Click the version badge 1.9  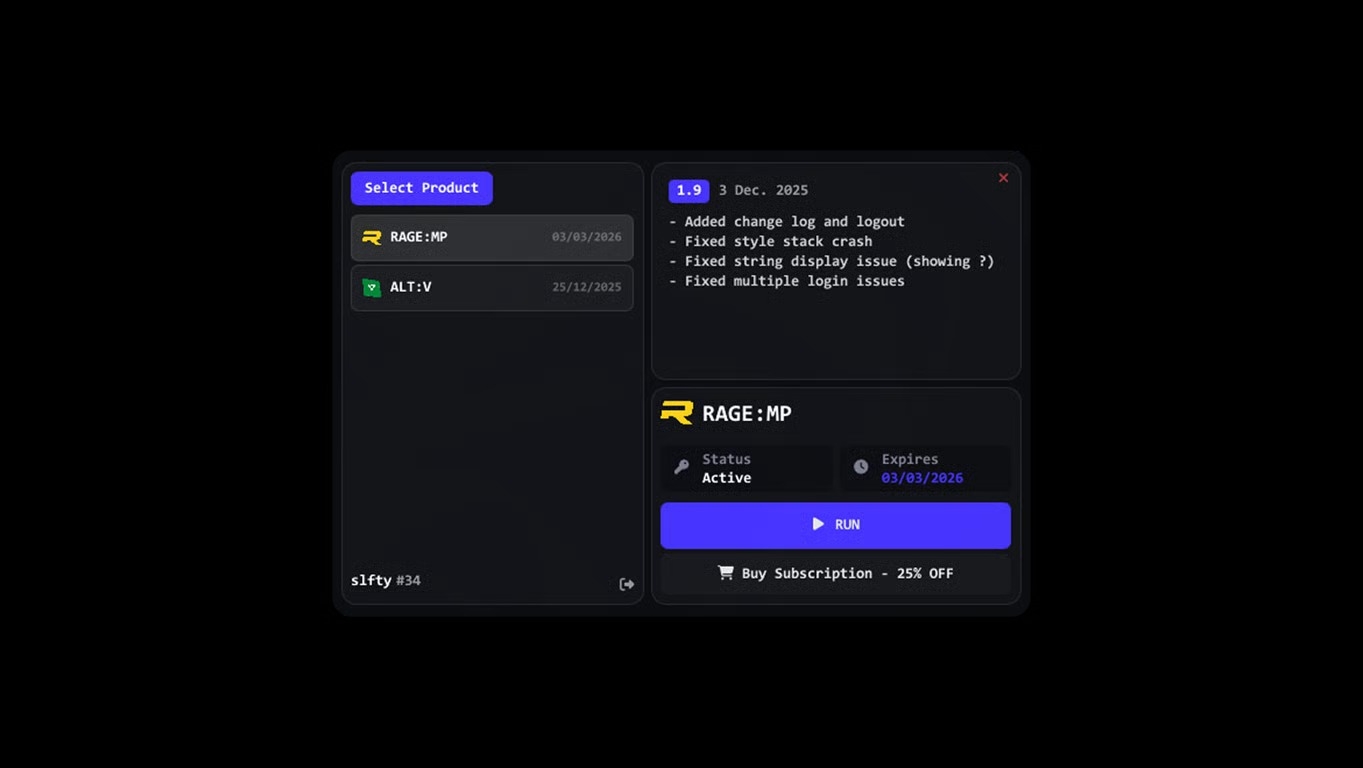tap(688, 190)
